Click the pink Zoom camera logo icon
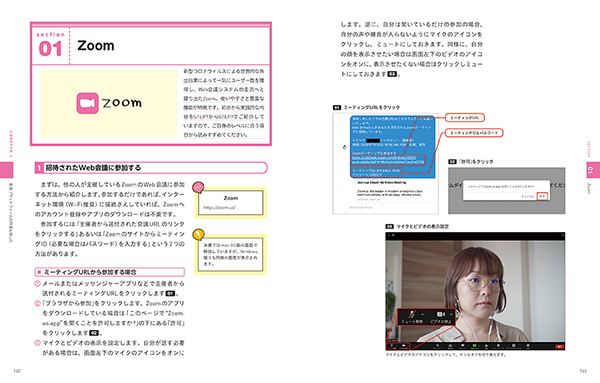 click(x=88, y=103)
